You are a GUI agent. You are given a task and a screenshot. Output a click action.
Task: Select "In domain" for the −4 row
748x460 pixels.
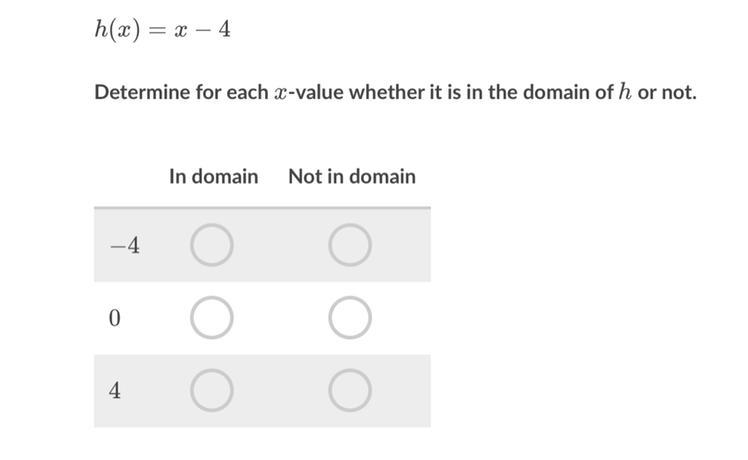click(212, 245)
